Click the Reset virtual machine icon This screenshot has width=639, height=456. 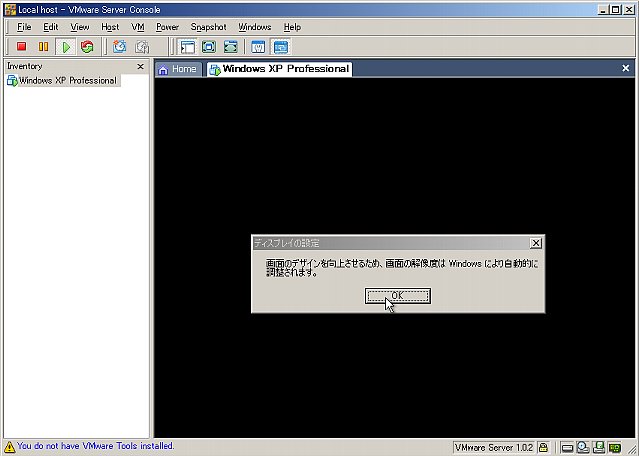(87, 46)
